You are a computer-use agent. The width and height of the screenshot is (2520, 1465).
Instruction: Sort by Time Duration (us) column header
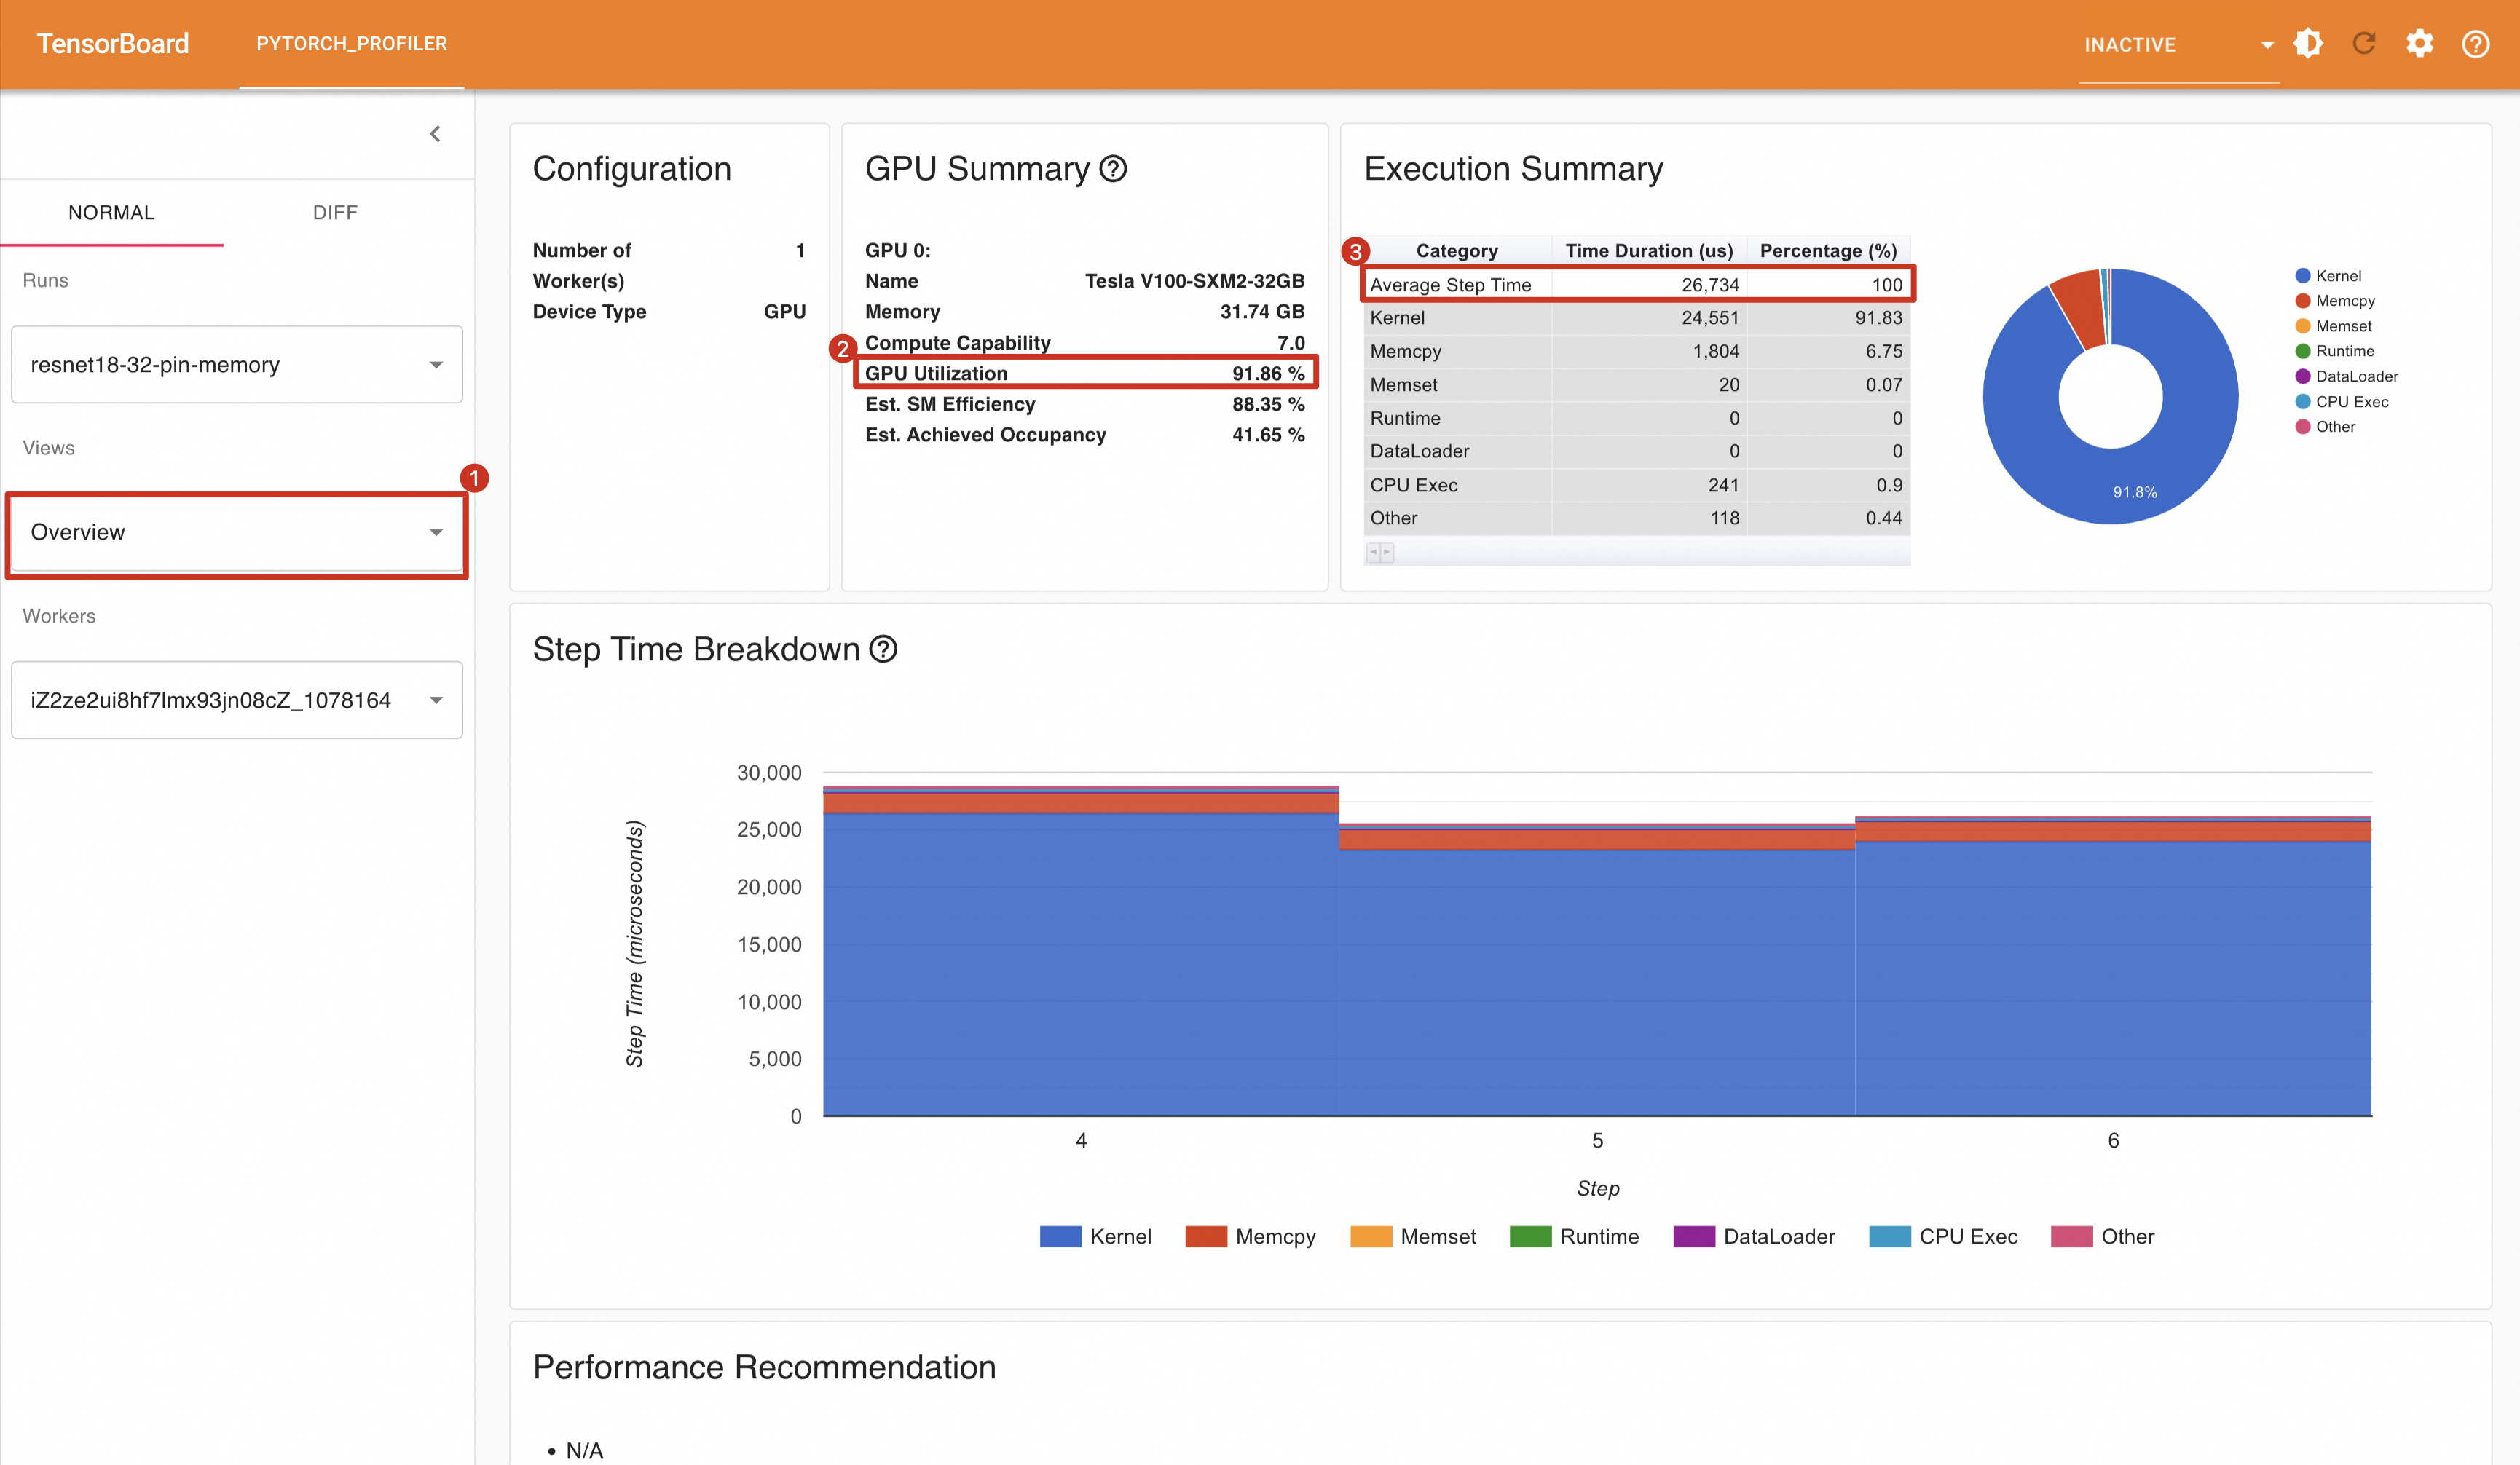click(1649, 251)
